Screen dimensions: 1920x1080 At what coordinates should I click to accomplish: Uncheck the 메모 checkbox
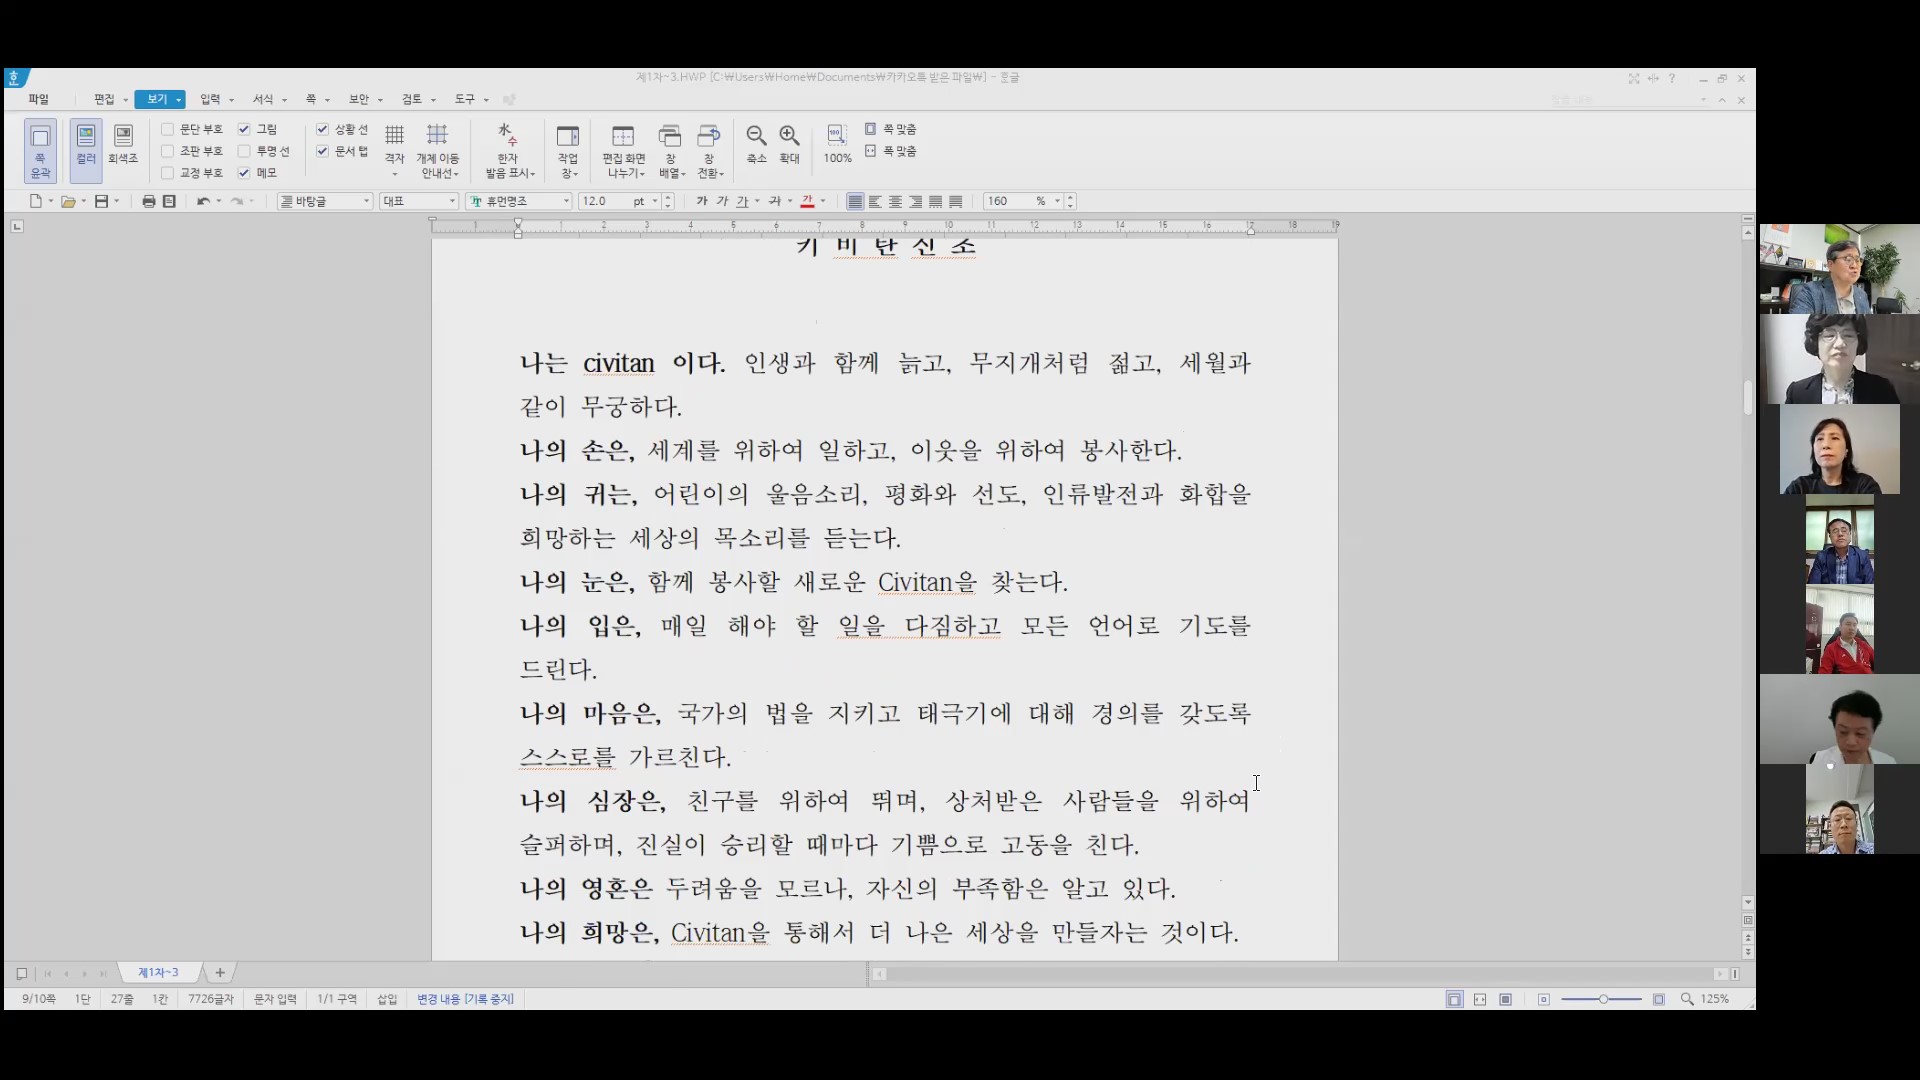tap(244, 173)
